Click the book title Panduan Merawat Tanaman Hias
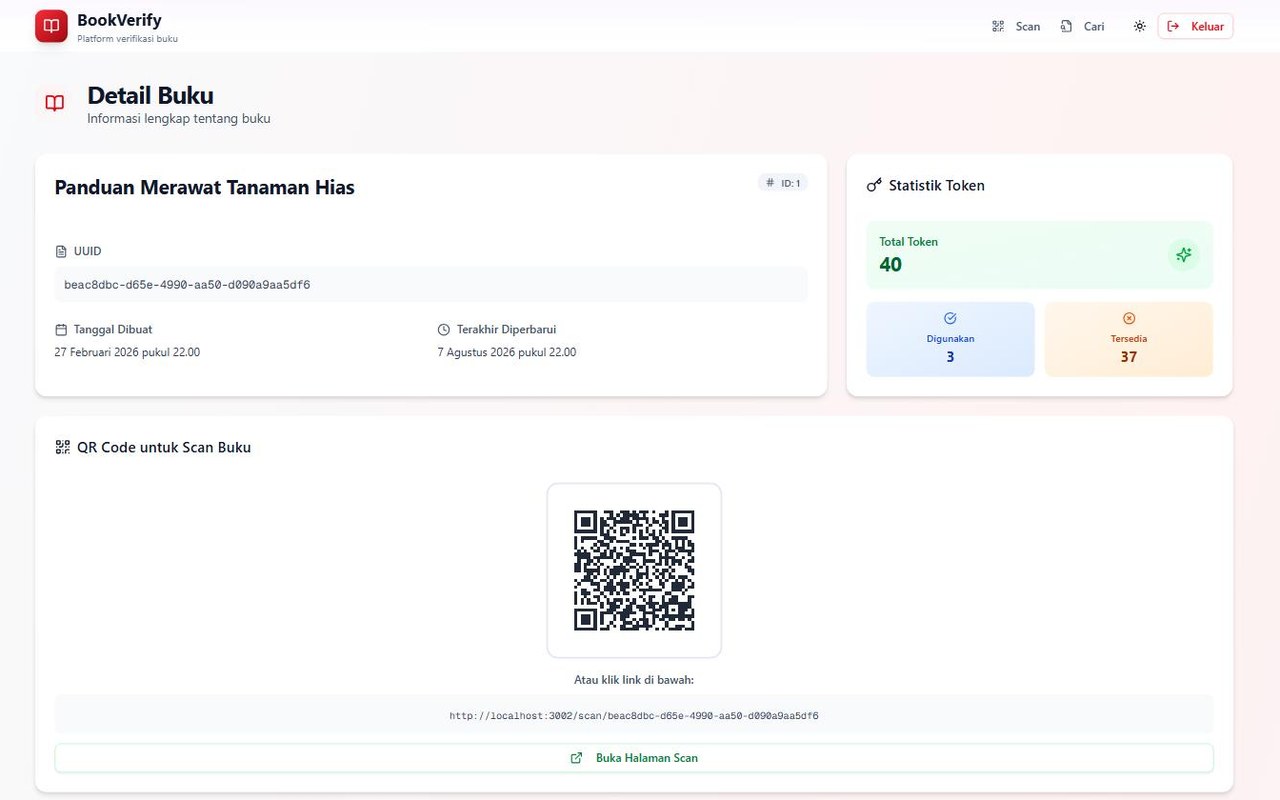The height and width of the screenshot is (800, 1280). [204, 188]
